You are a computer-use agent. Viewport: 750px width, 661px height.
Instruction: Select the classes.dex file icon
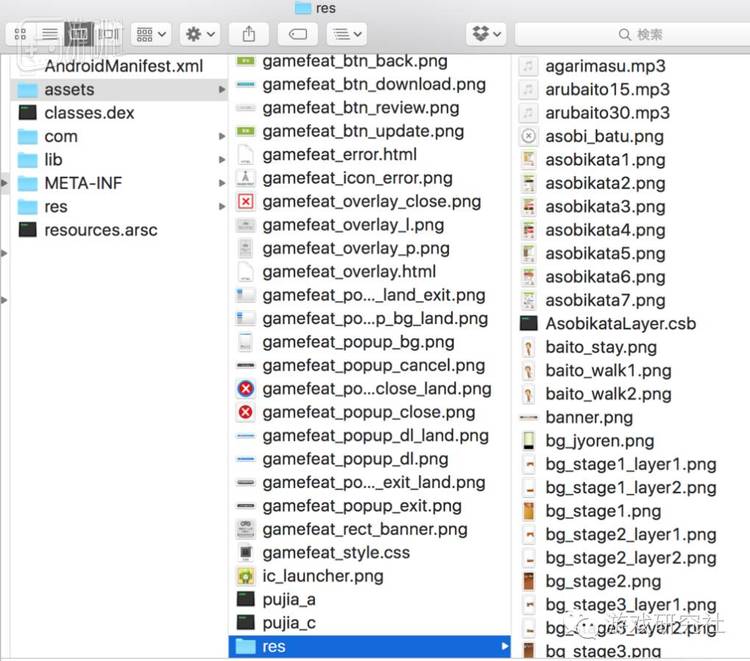28,113
